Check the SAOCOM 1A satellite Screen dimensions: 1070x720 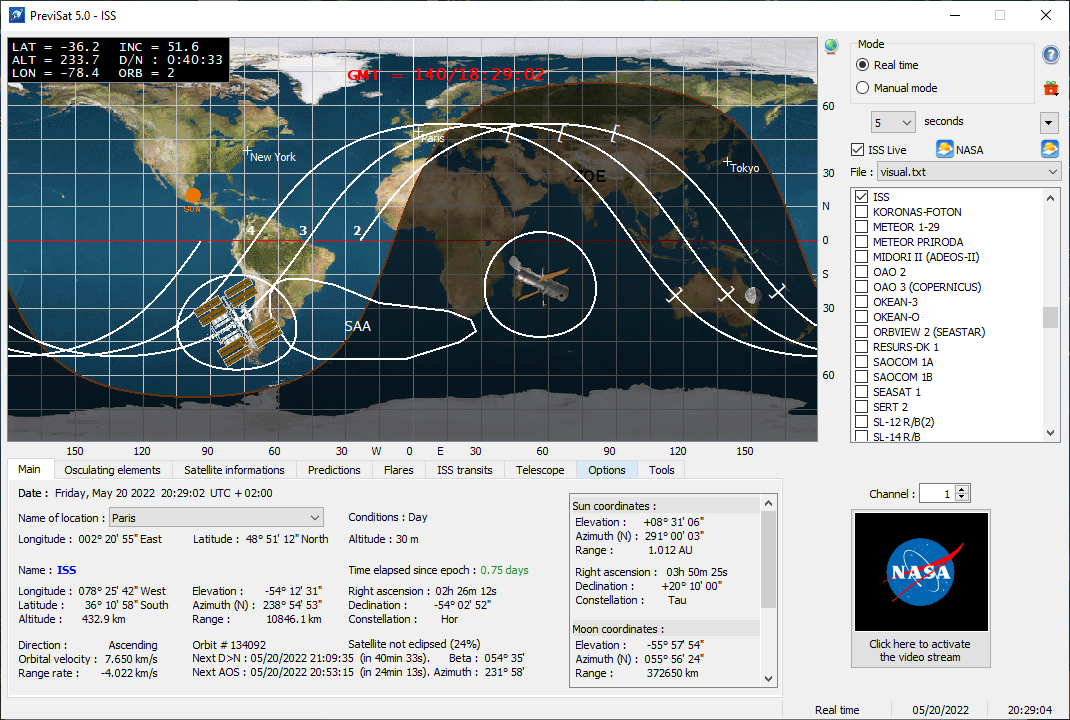tap(861, 362)
